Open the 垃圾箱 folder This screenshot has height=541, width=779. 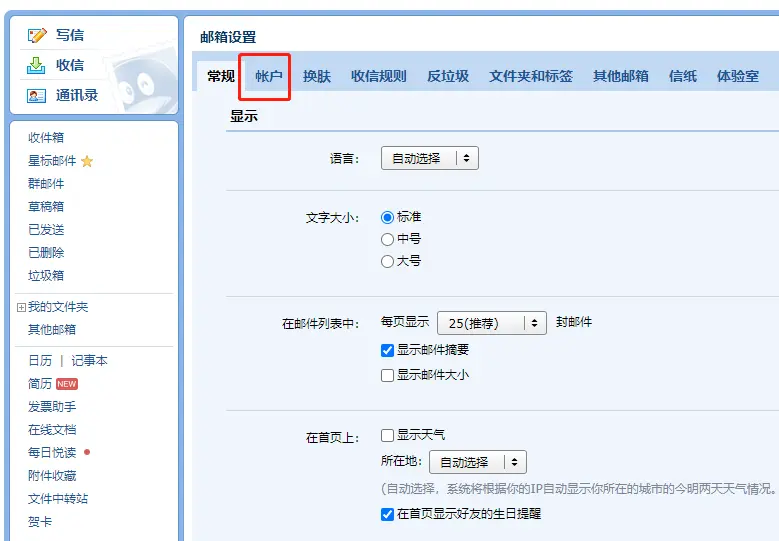point(46,275)
